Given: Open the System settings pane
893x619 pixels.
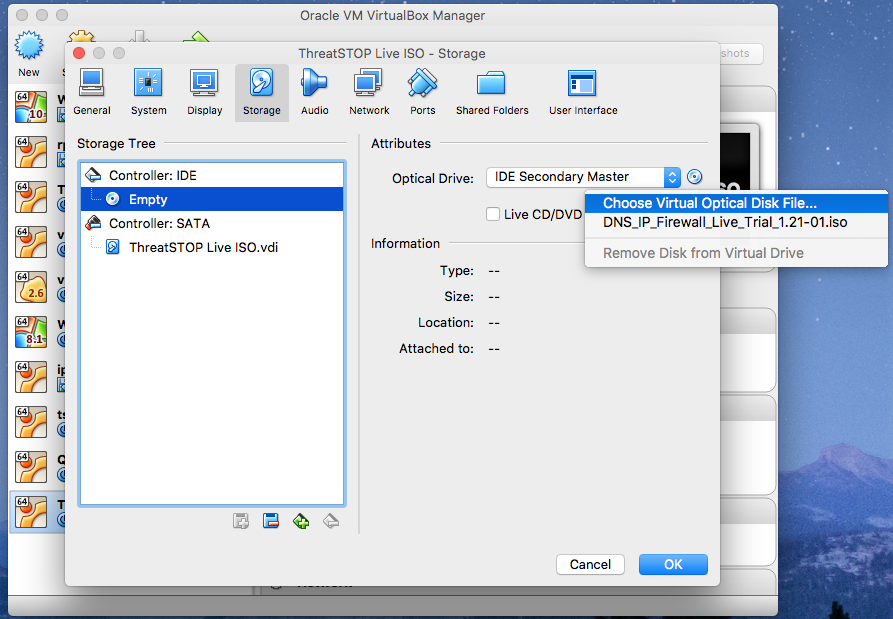Looking at the screenshot, I should click(x=148, y=92).
